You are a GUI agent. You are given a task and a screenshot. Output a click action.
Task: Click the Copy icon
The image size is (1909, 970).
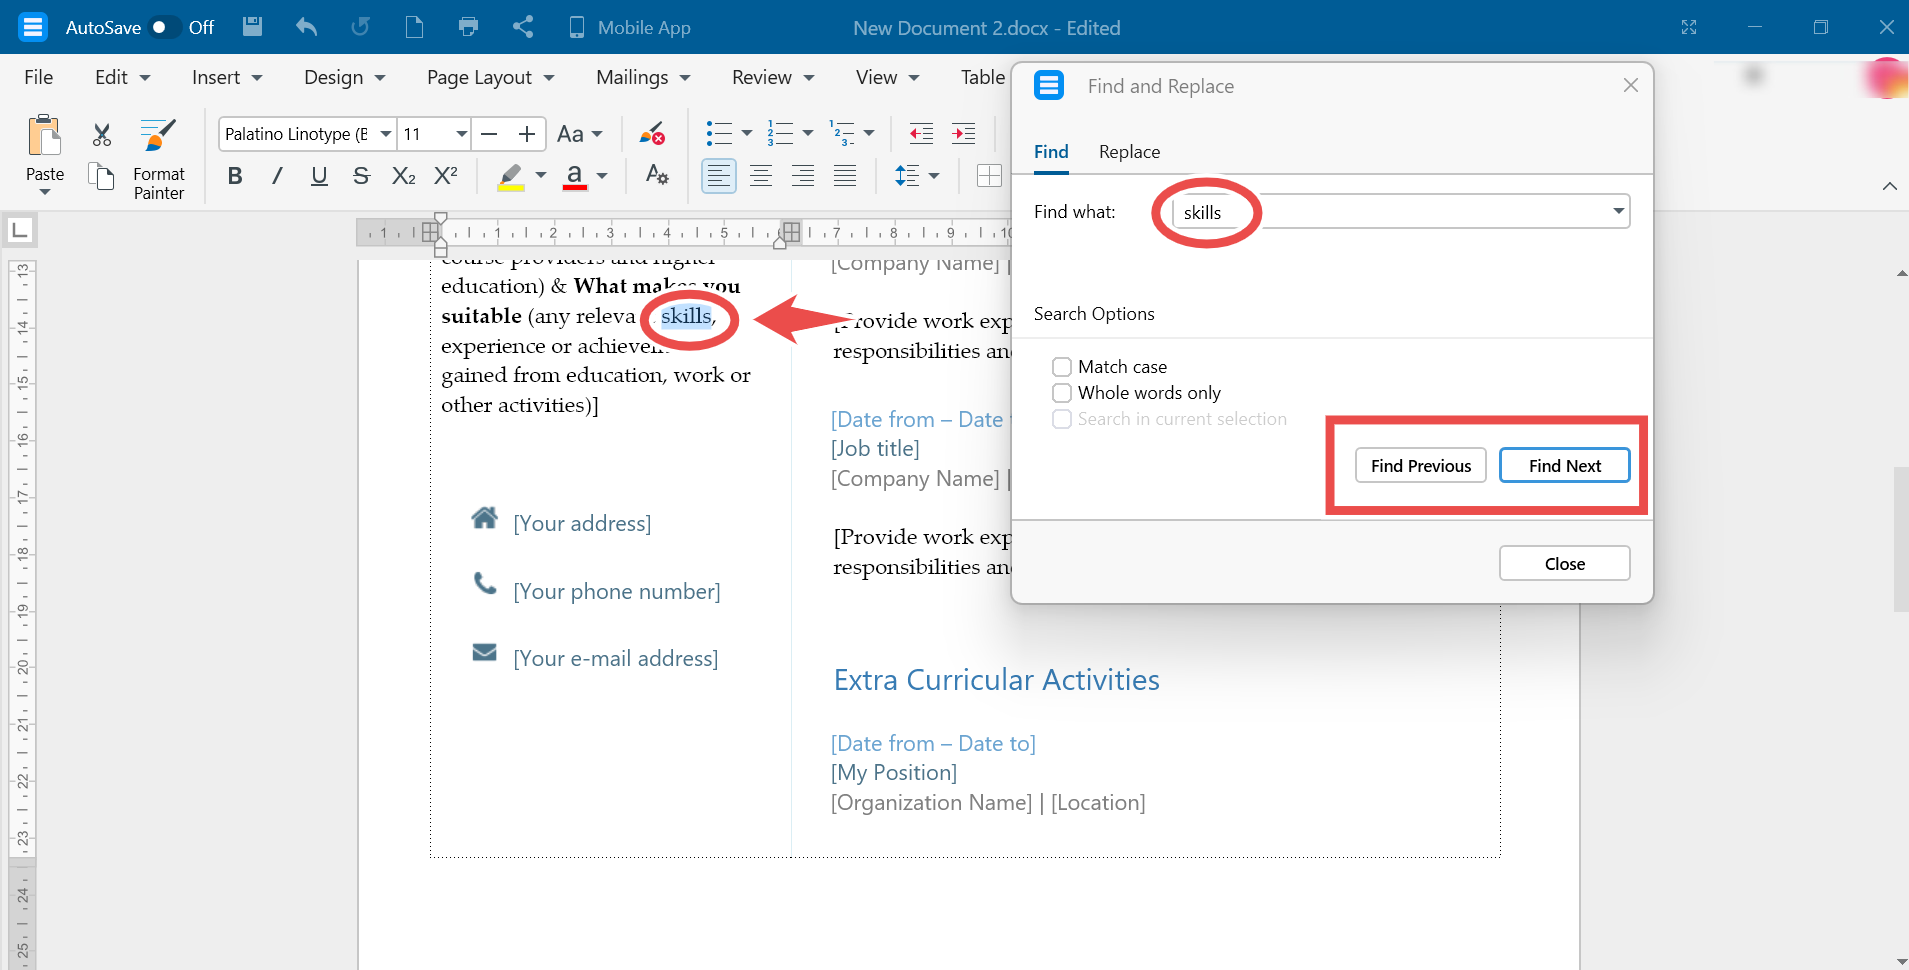(x=101, y=176)
